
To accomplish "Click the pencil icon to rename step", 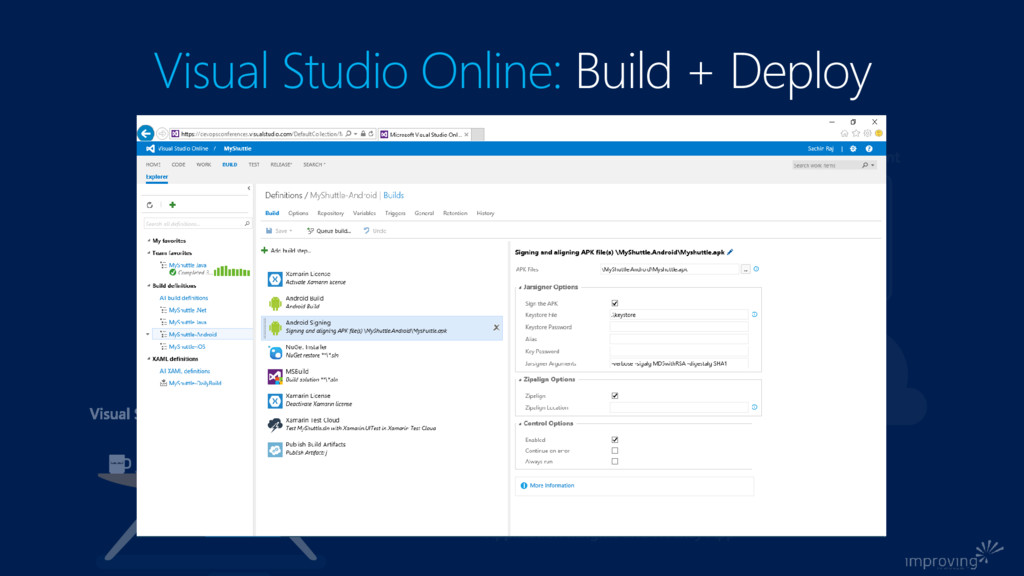I will (731, 253).
